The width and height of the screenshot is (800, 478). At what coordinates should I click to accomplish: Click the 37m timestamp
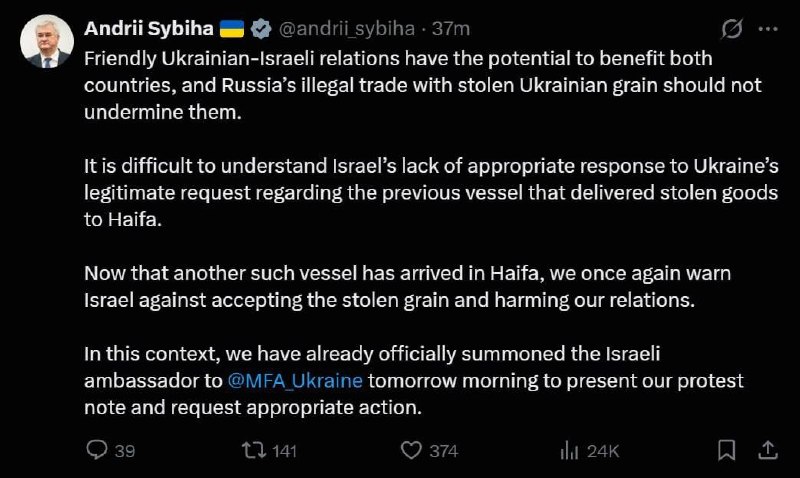point(452,28)
